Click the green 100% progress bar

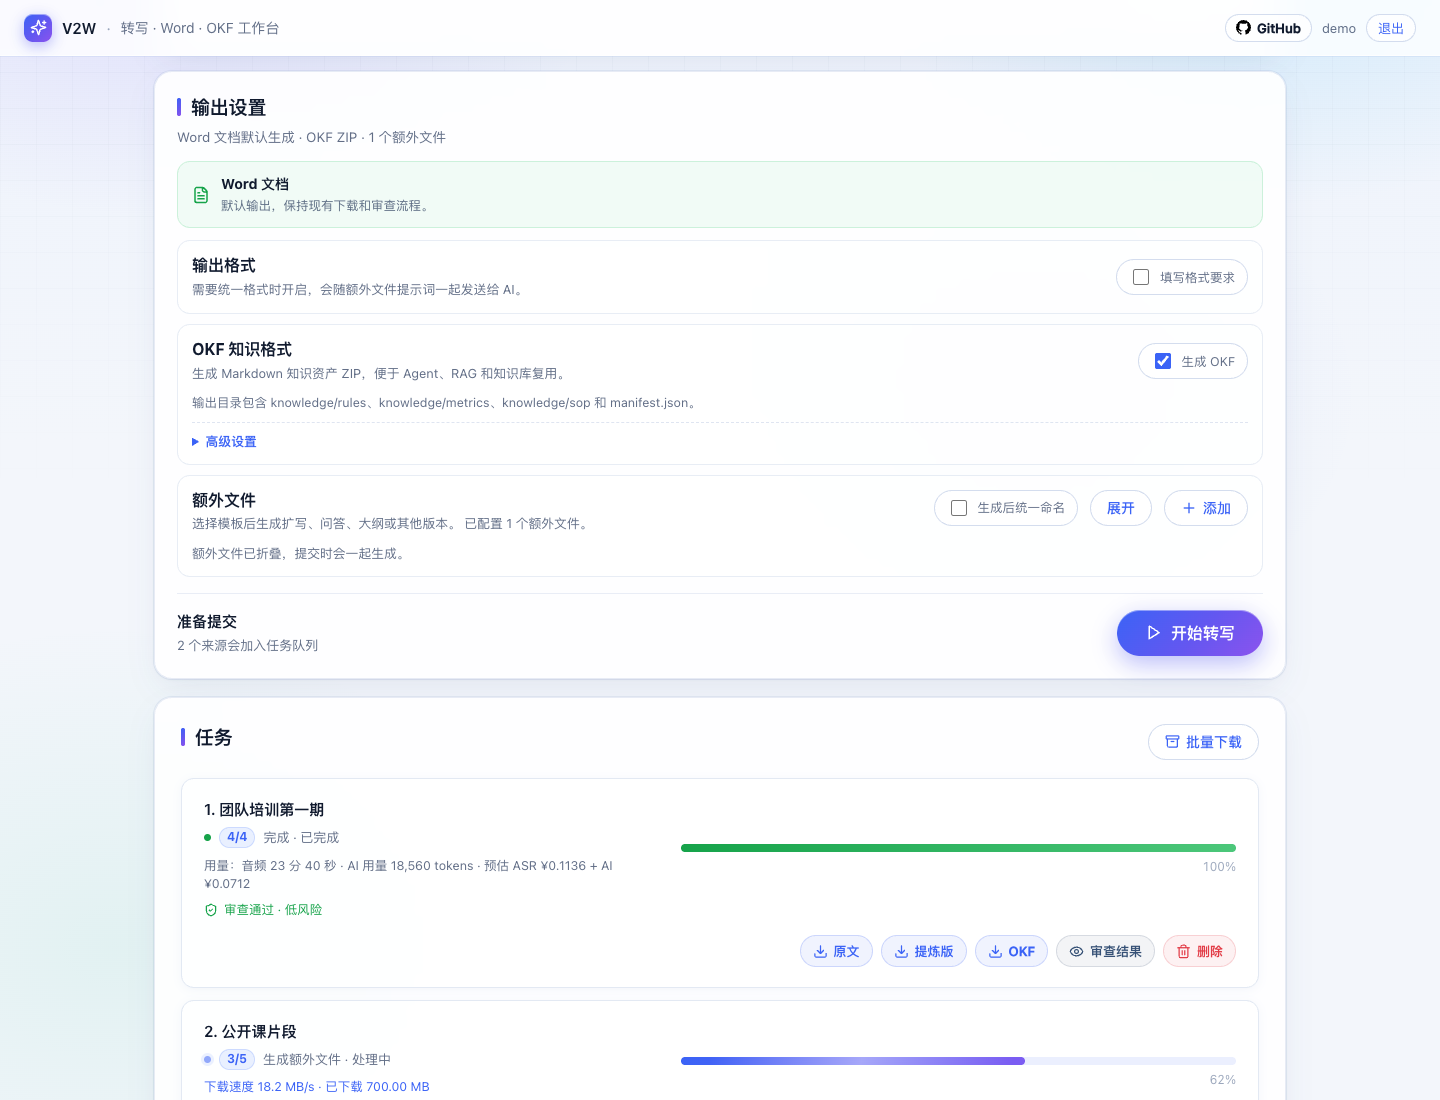[958, 848]
